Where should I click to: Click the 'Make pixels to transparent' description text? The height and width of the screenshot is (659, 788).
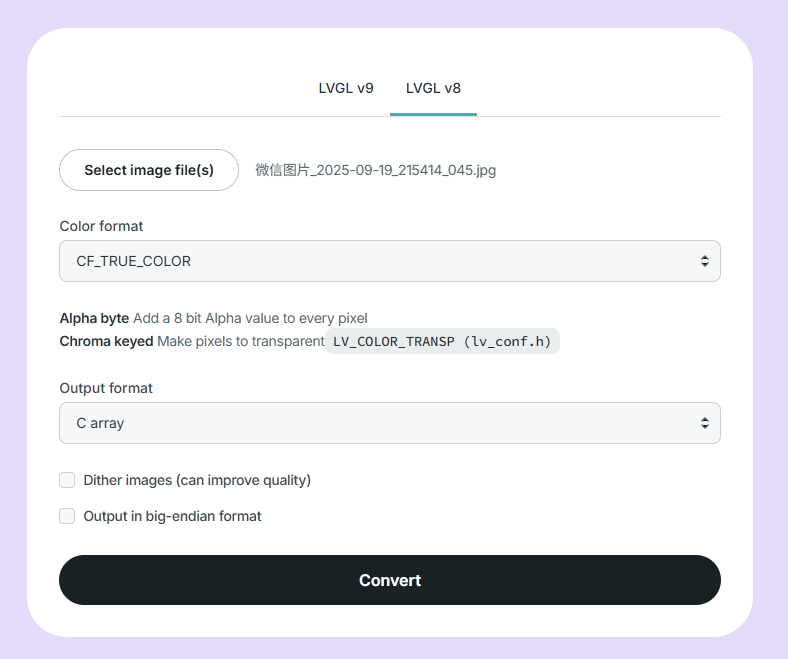click(x=241, y=341)
